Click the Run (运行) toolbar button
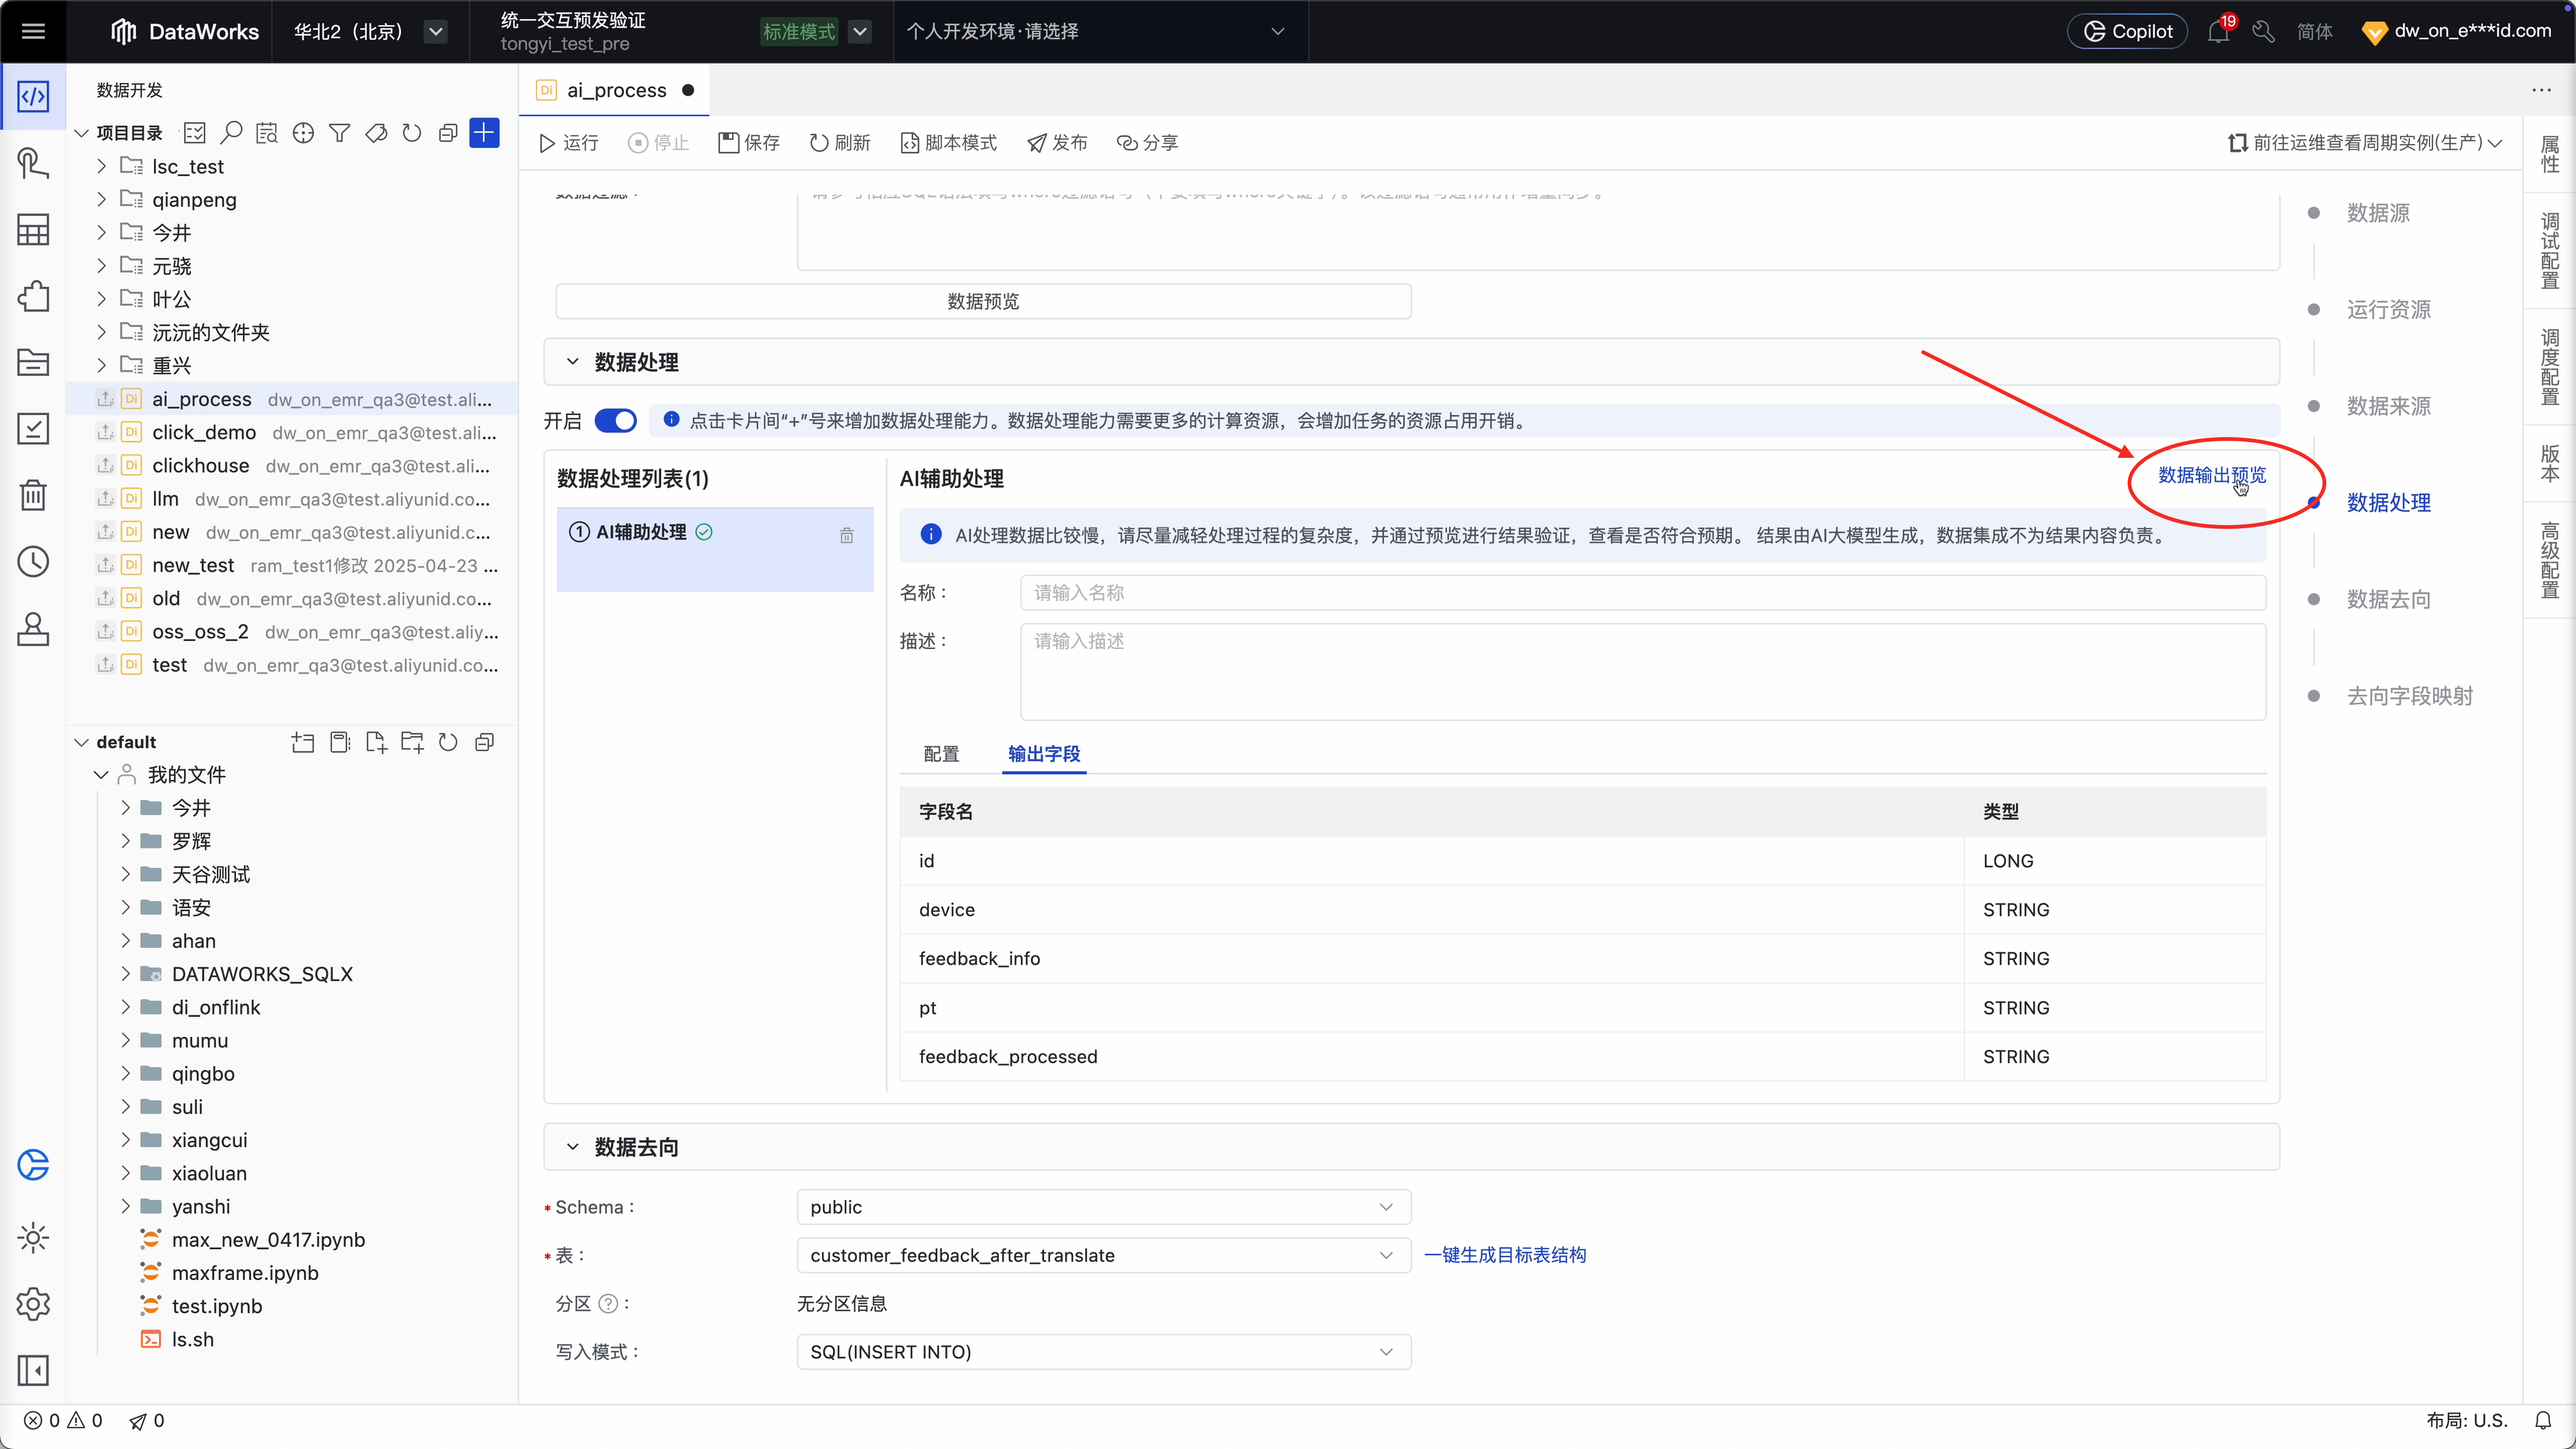This screenshot has height=1449, width=2576. (568, 143)
